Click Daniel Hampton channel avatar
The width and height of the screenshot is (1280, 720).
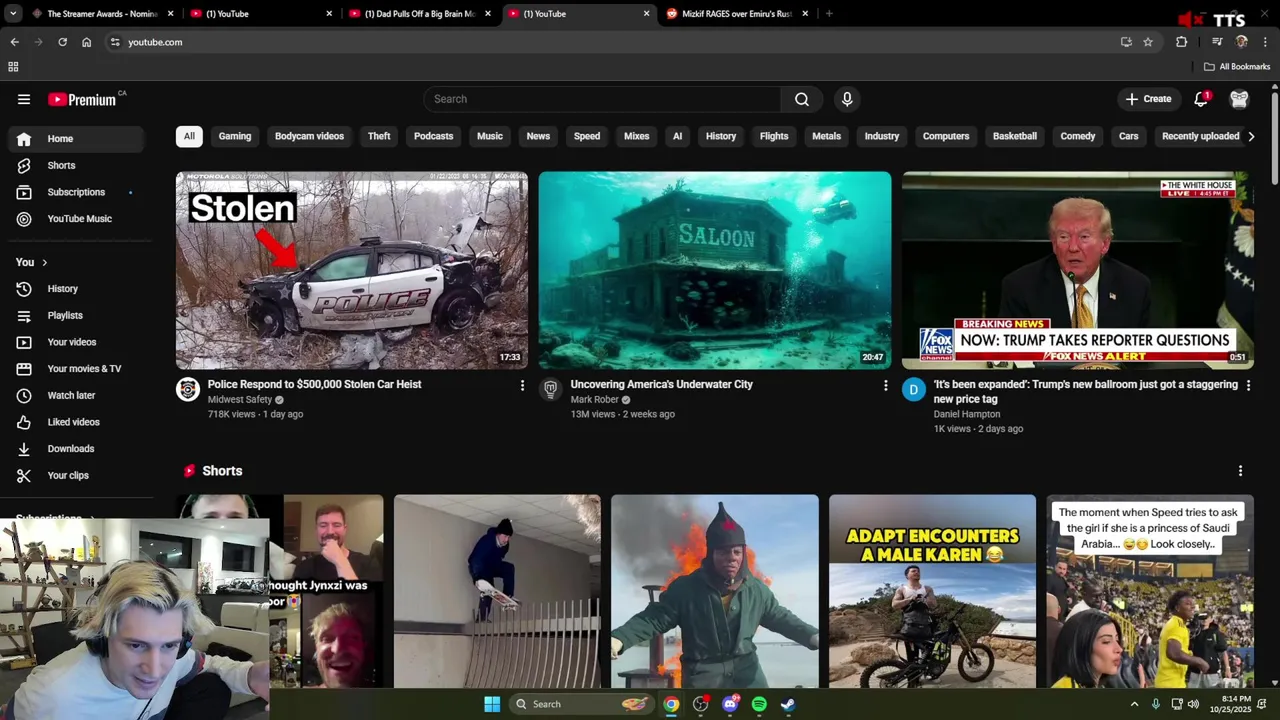pyautogui.click(x=914, y=390)
